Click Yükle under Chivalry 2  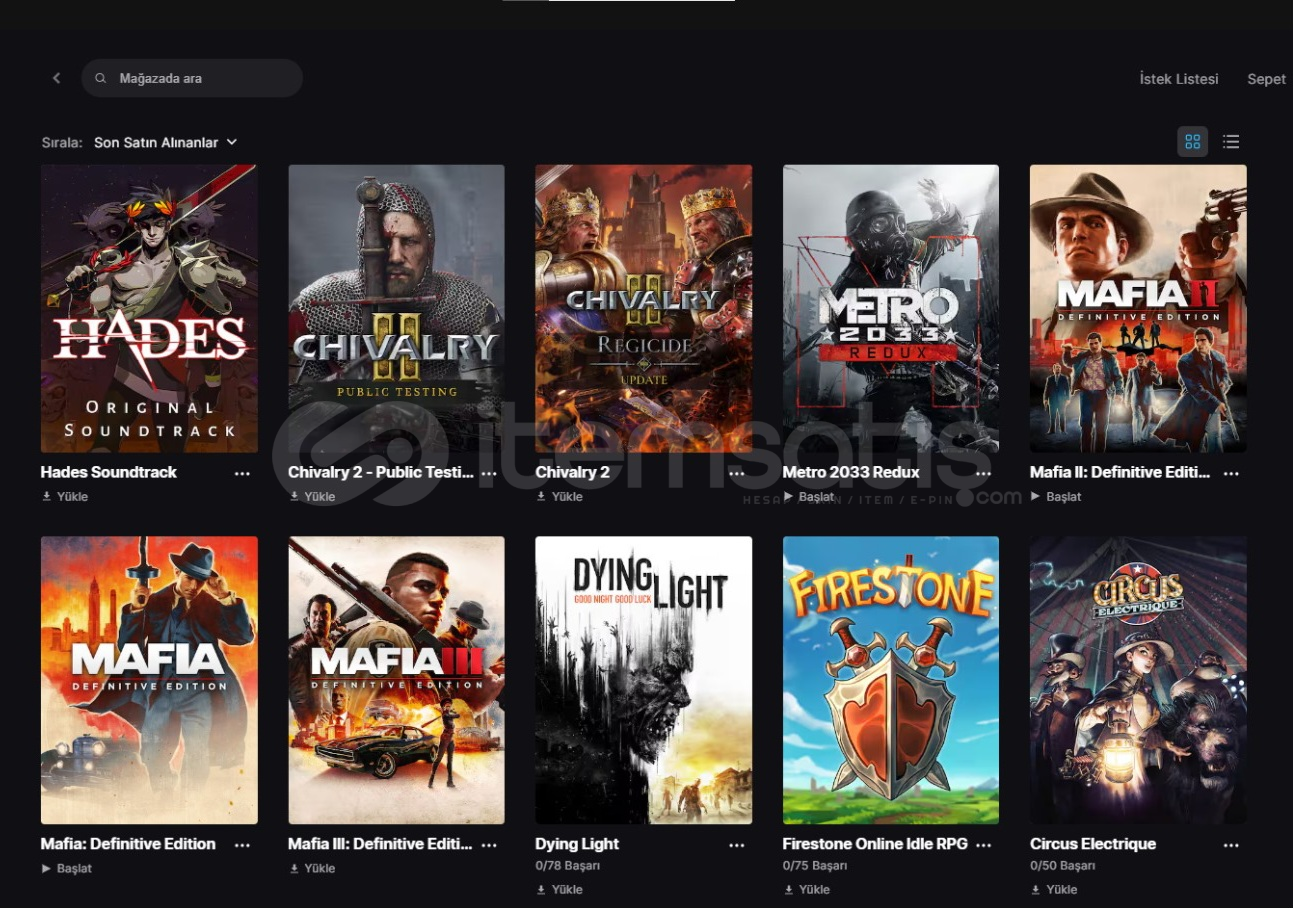[559, 497]
